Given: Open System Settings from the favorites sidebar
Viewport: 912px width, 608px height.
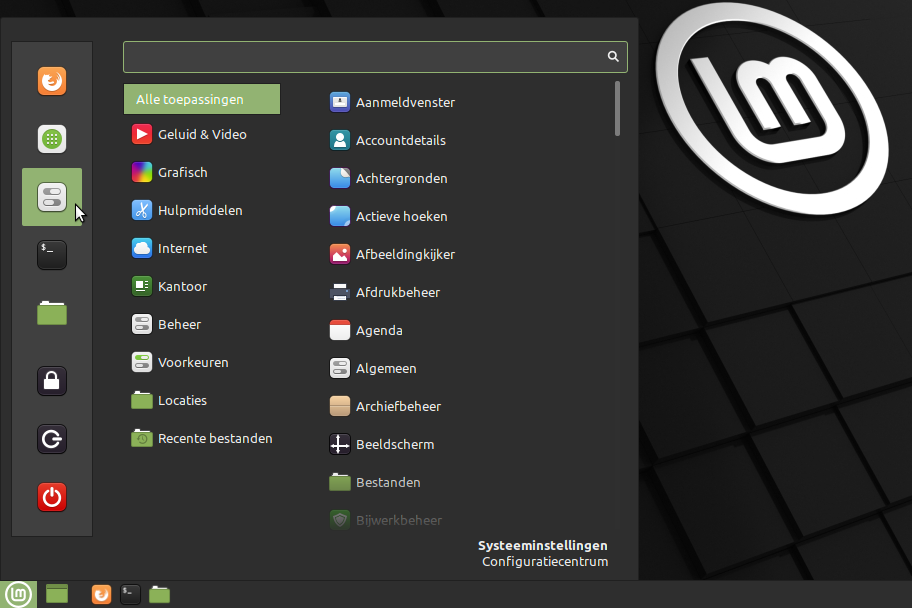Looking at the screenshot, I should (x=52, y=197).
